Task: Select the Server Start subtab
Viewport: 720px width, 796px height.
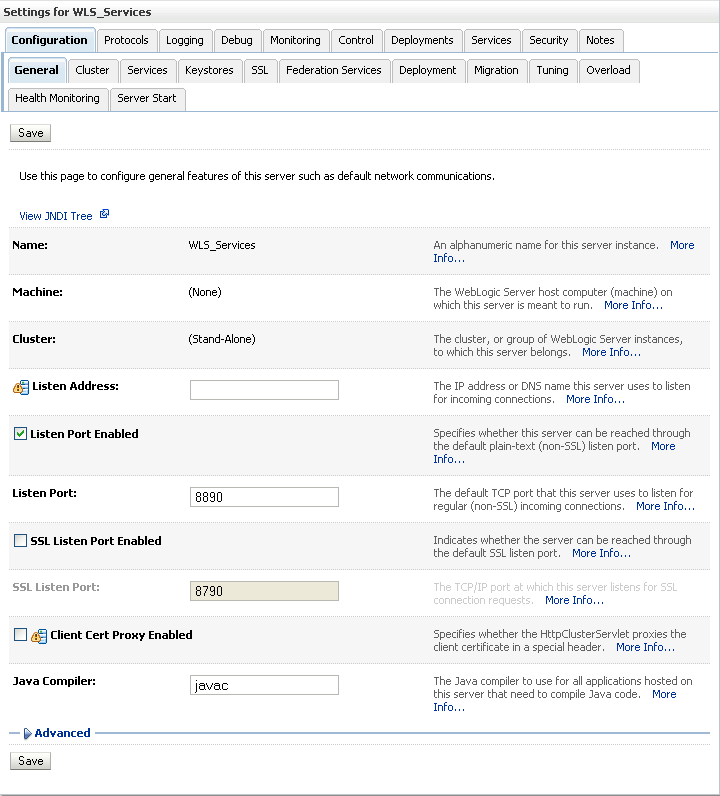Action: pyautogui.click(x=146, y=98)
